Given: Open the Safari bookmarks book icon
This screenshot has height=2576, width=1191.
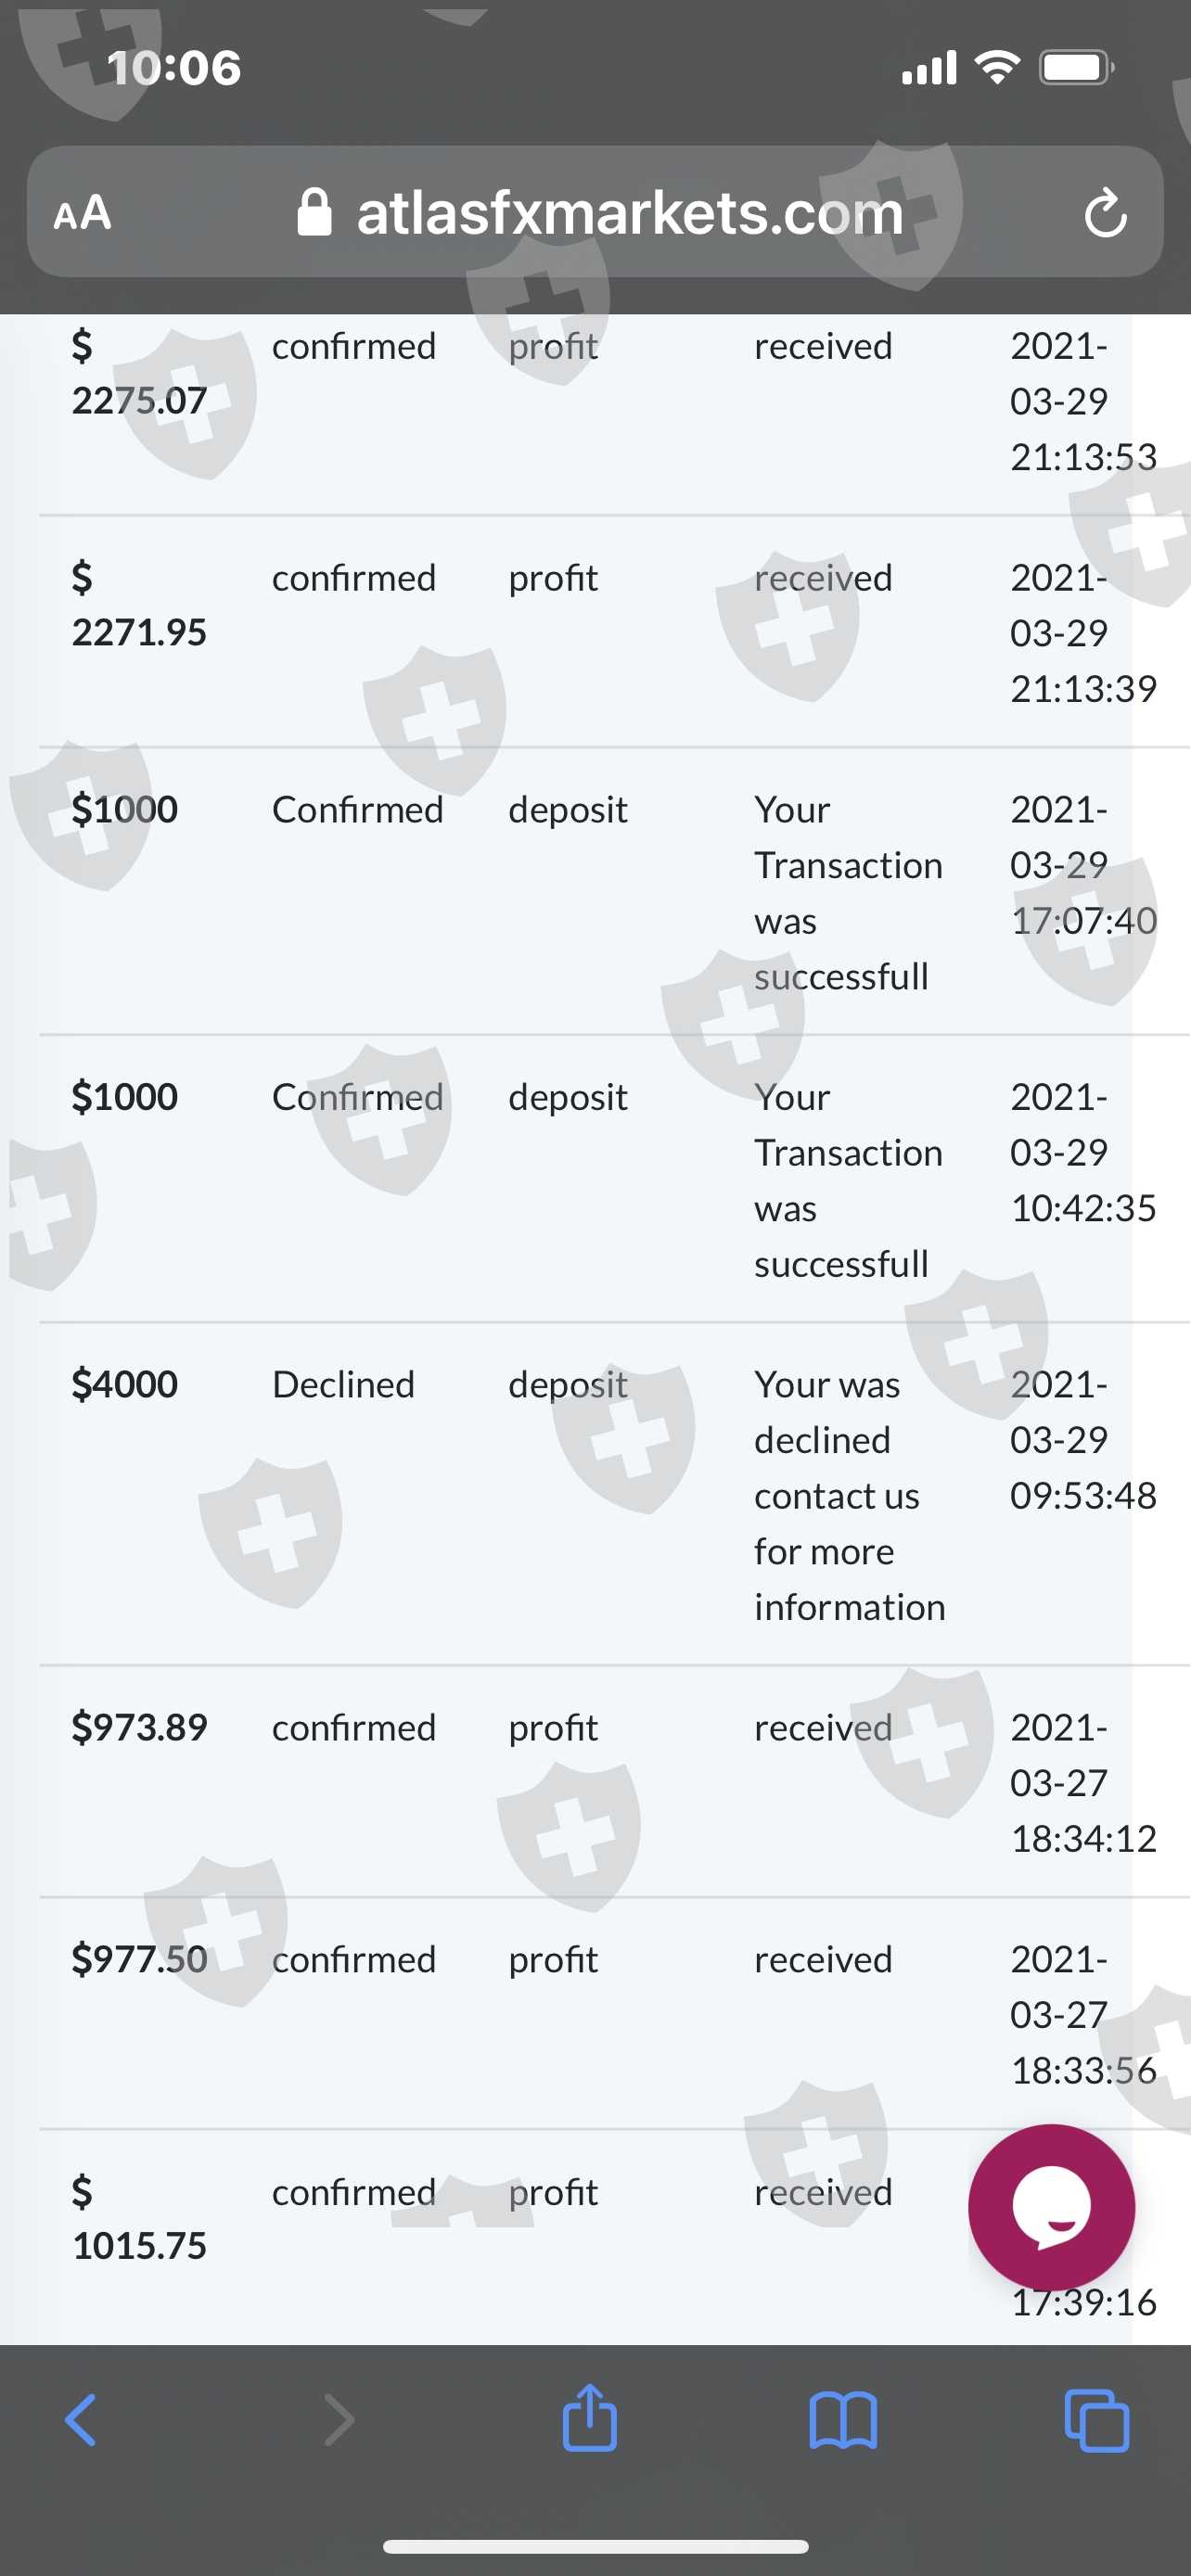Looking at the screenshot, I should tap(843, 2420).
